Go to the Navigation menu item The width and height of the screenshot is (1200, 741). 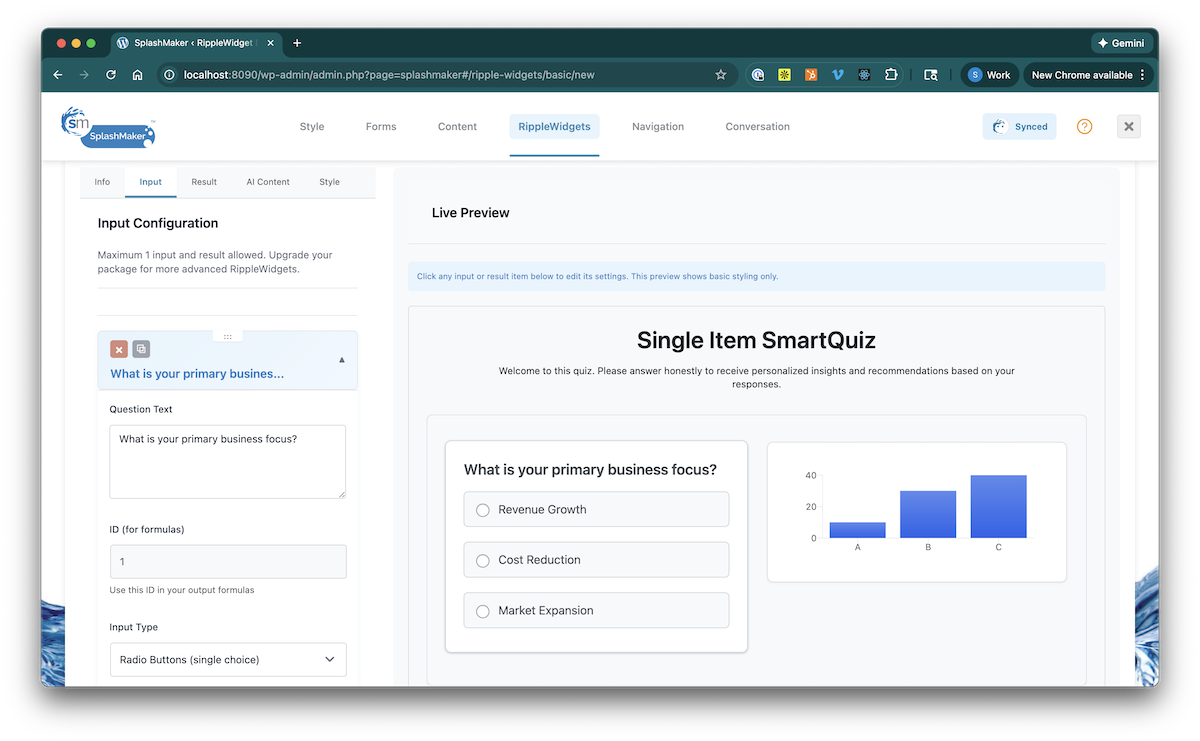tap(658, 127)
